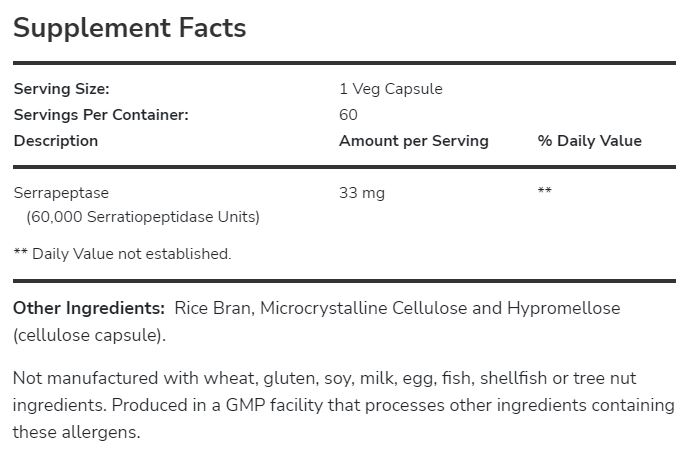Click the Supplement Facts heading
This screenshot has width=686, height=451.
pos(129,28)
